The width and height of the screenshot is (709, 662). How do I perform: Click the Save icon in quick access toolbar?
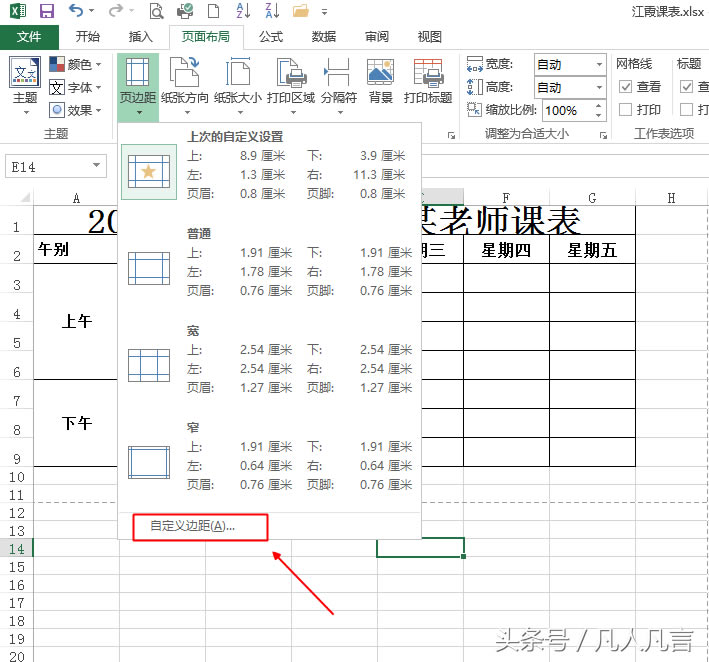tap(46, 12)
